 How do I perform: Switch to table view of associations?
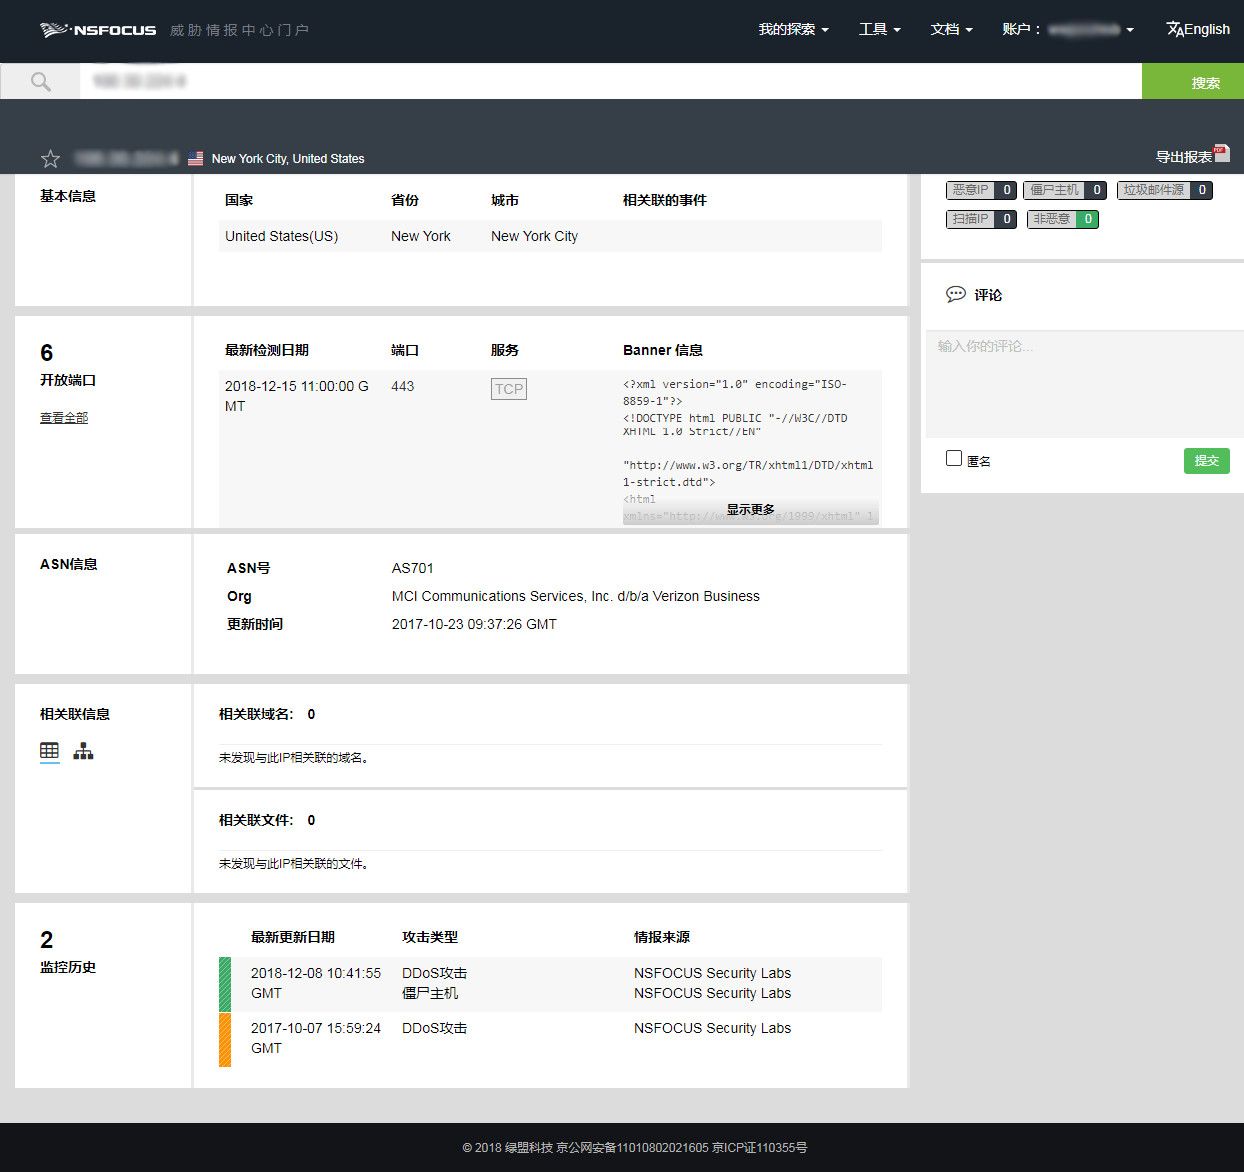(x=50, y=751)
